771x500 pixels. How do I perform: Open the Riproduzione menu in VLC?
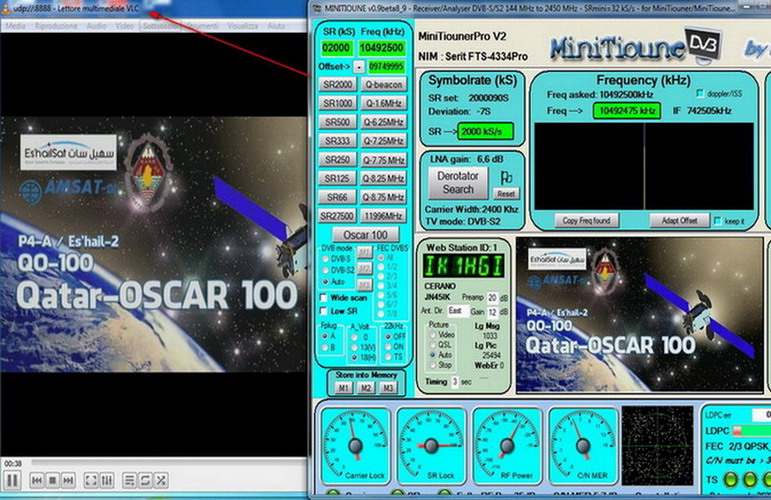56,26
